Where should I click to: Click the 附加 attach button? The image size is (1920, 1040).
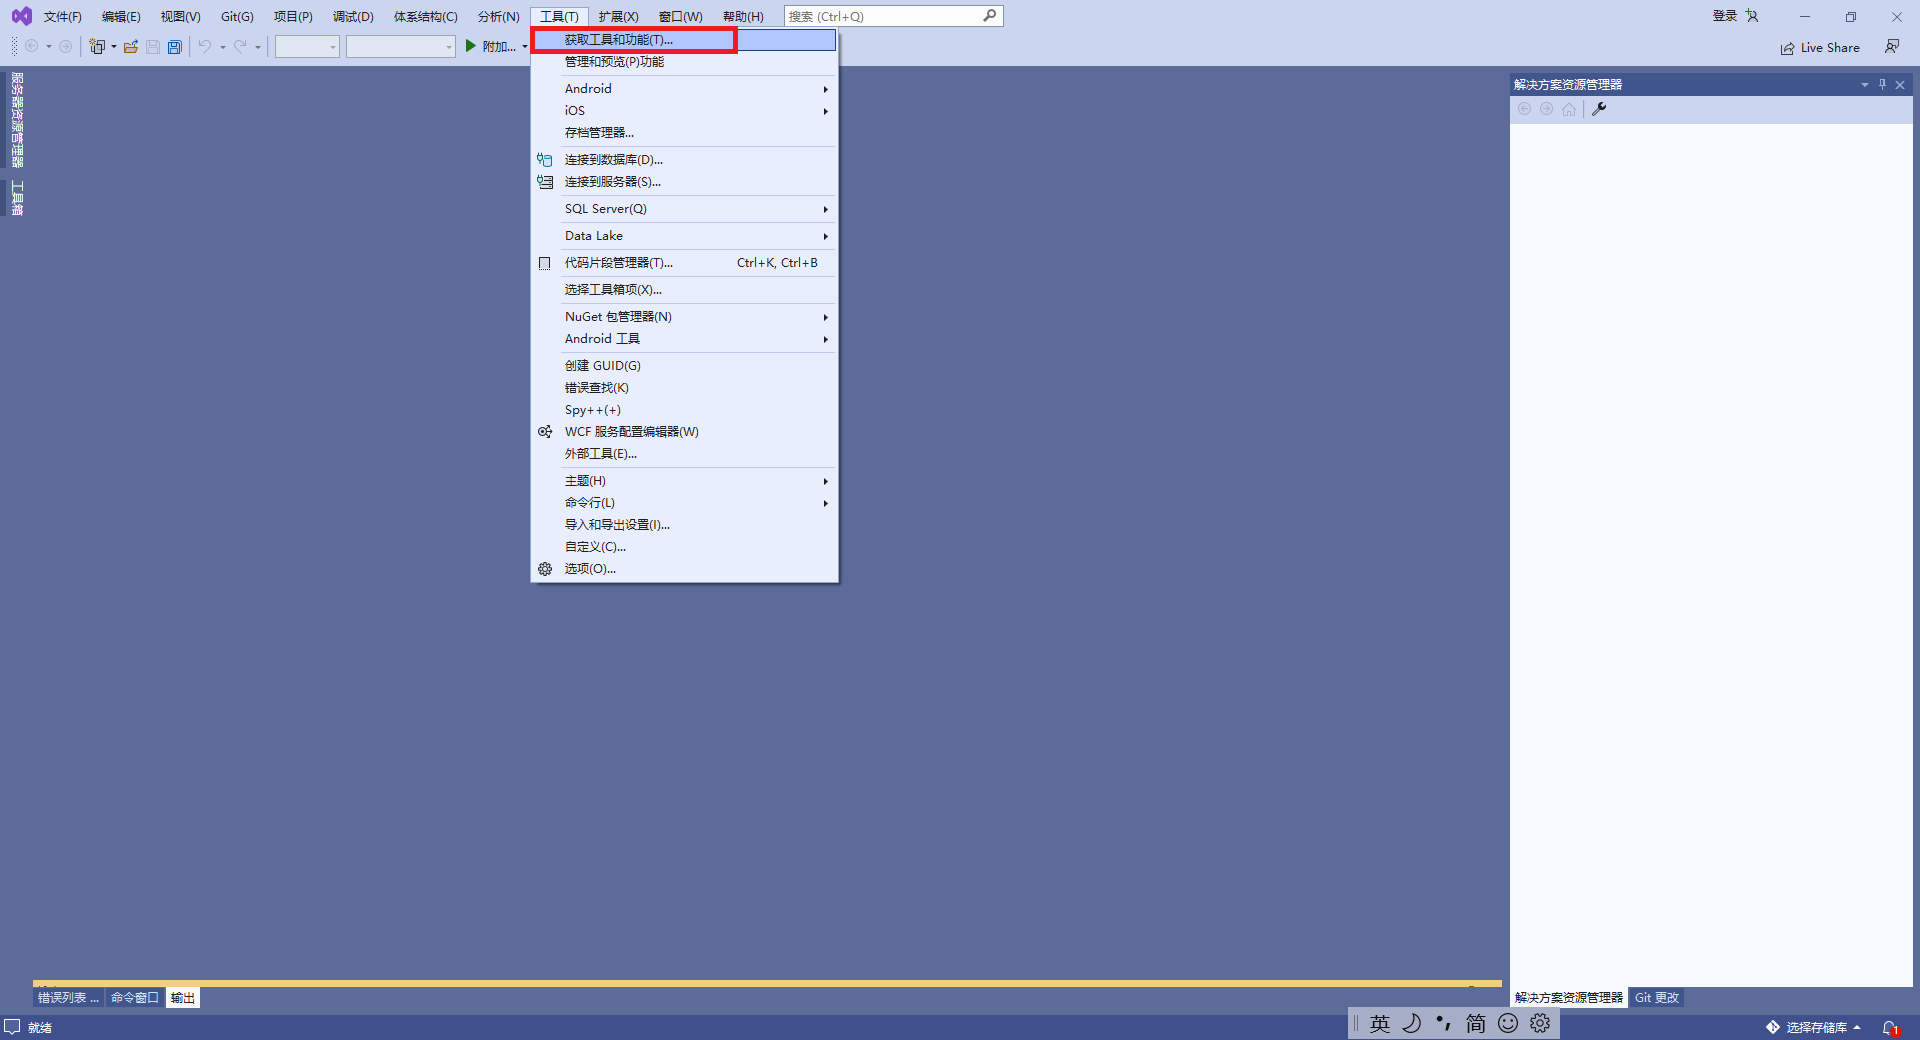pos(496,47)
